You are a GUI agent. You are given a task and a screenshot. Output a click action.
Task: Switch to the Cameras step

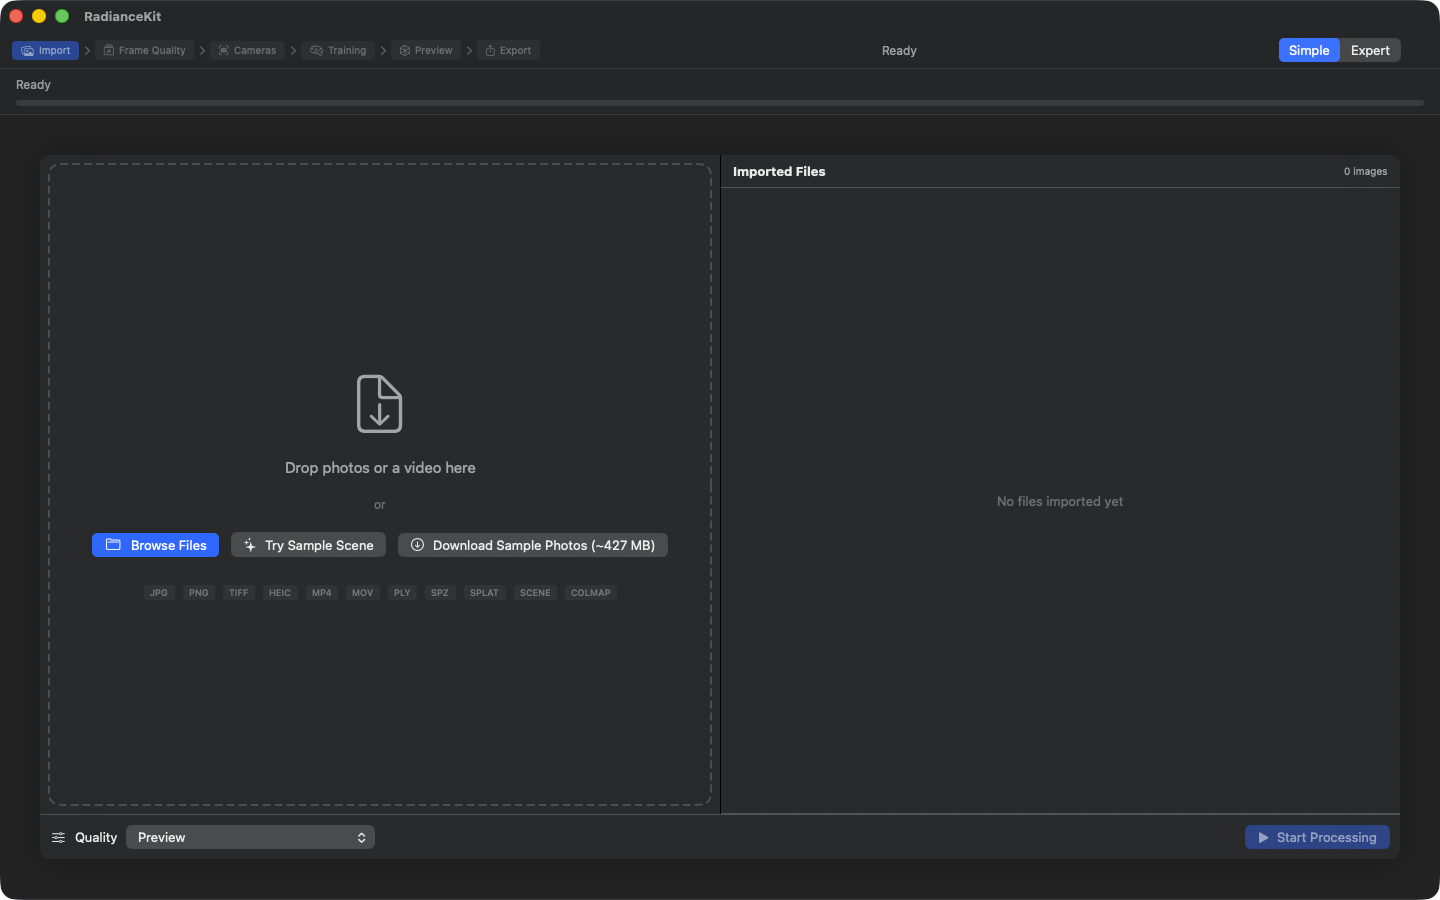[x=247, y=50]
